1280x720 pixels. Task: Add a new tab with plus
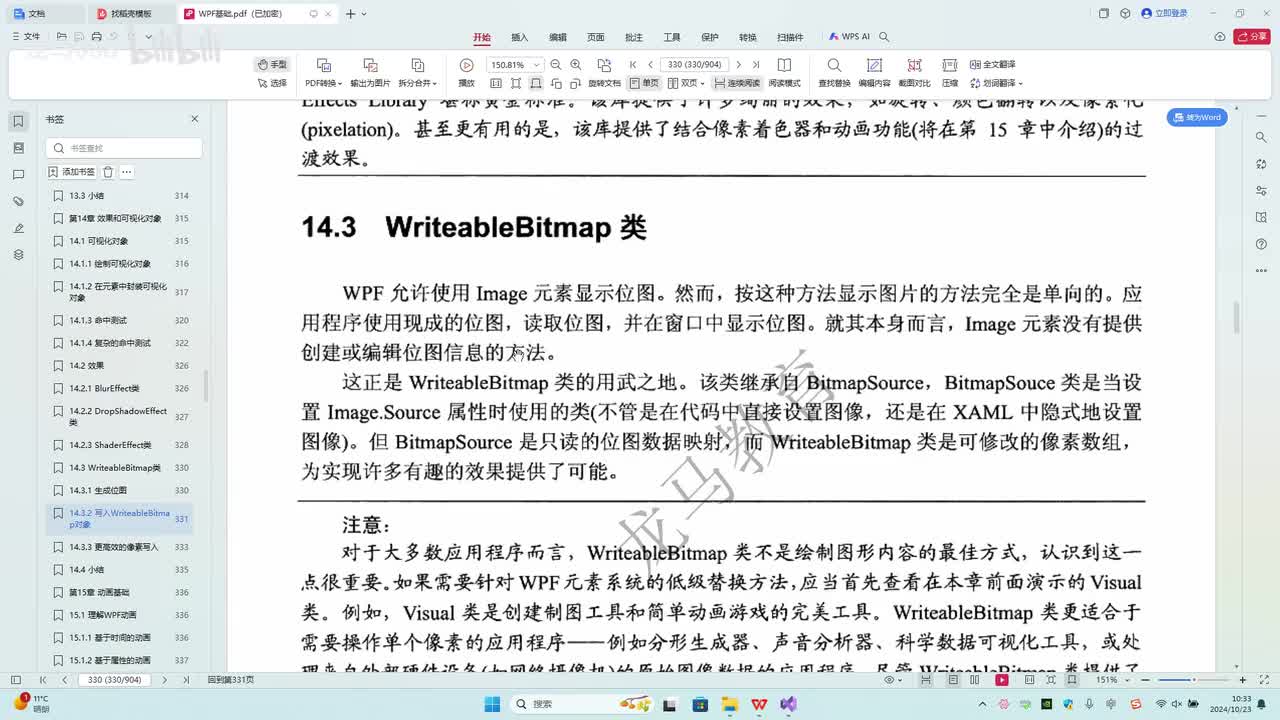(x=350, y=14)
